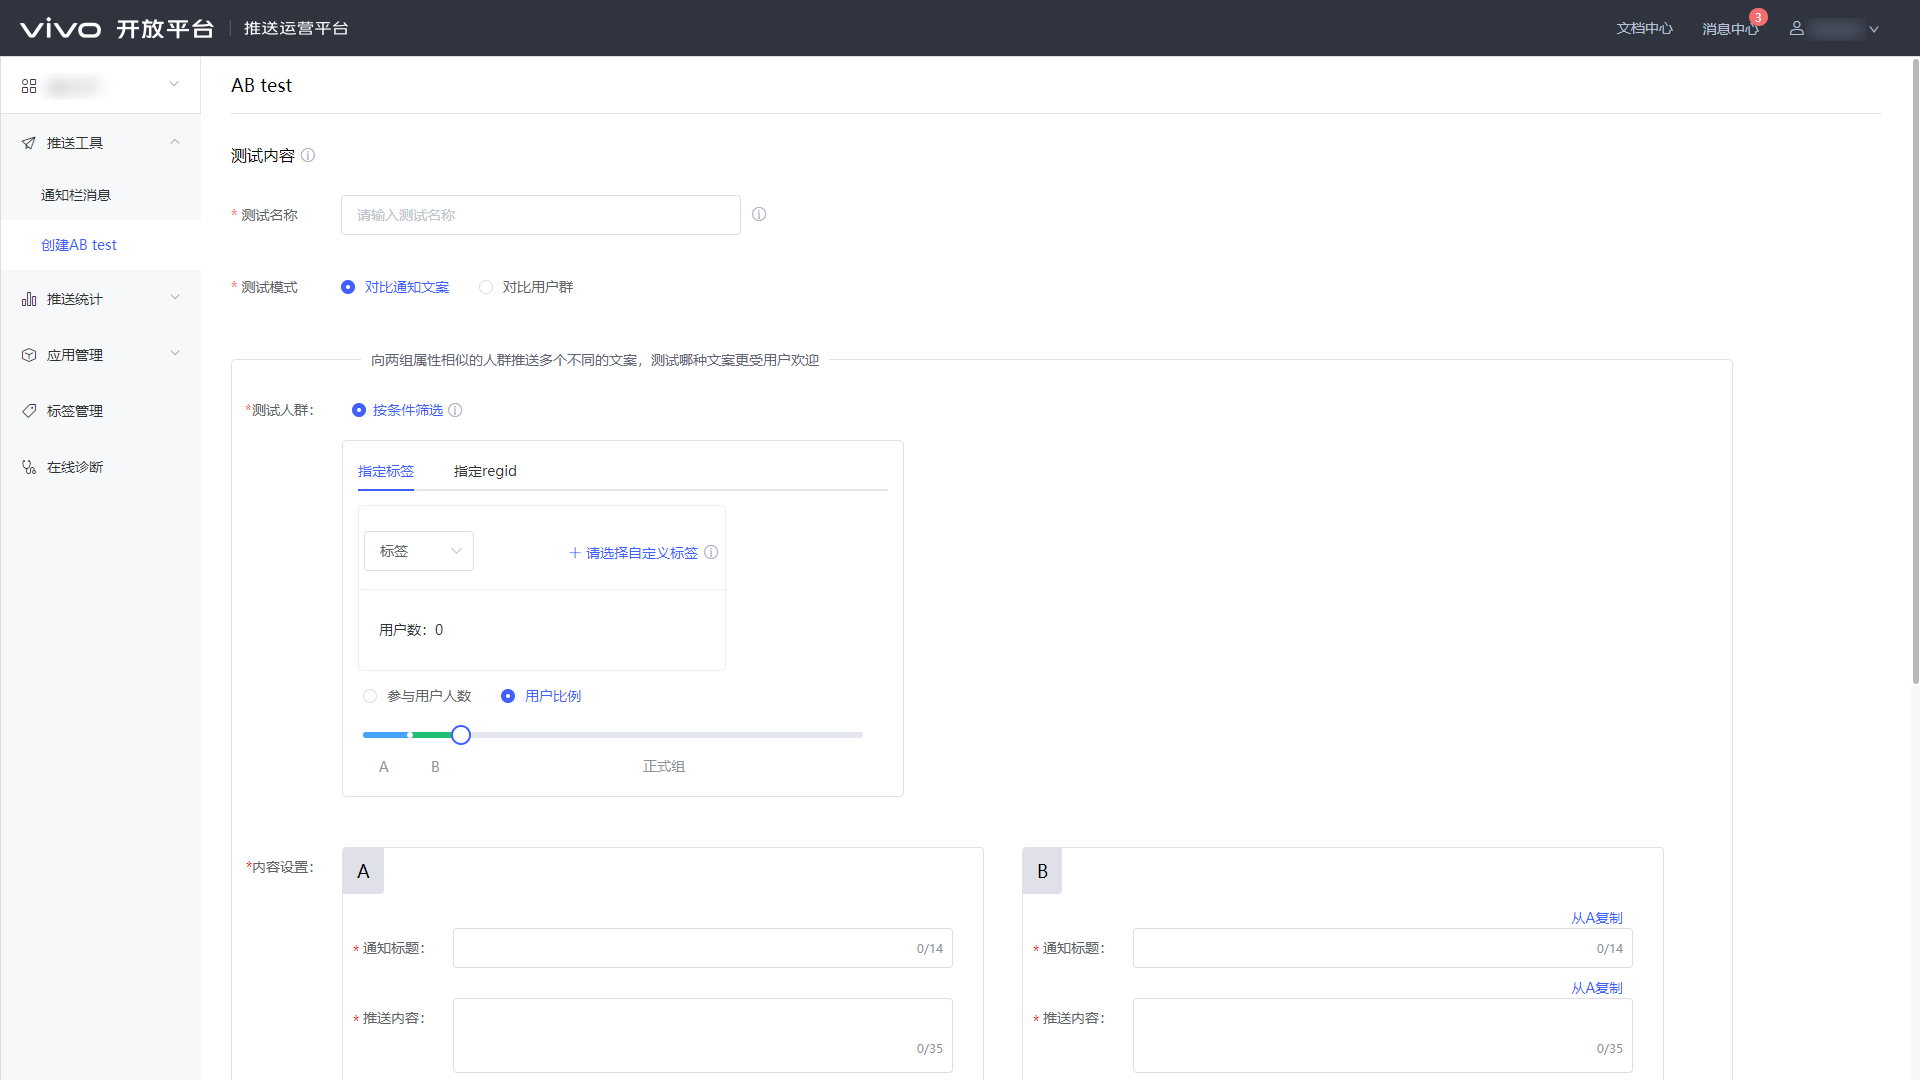
Task: Click the info icon next to 请选择自定义标签
Action: 711,552
